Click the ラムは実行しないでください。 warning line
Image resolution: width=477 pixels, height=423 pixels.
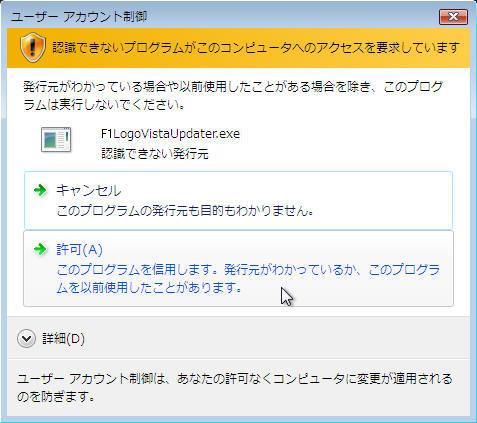coord(104,105)
